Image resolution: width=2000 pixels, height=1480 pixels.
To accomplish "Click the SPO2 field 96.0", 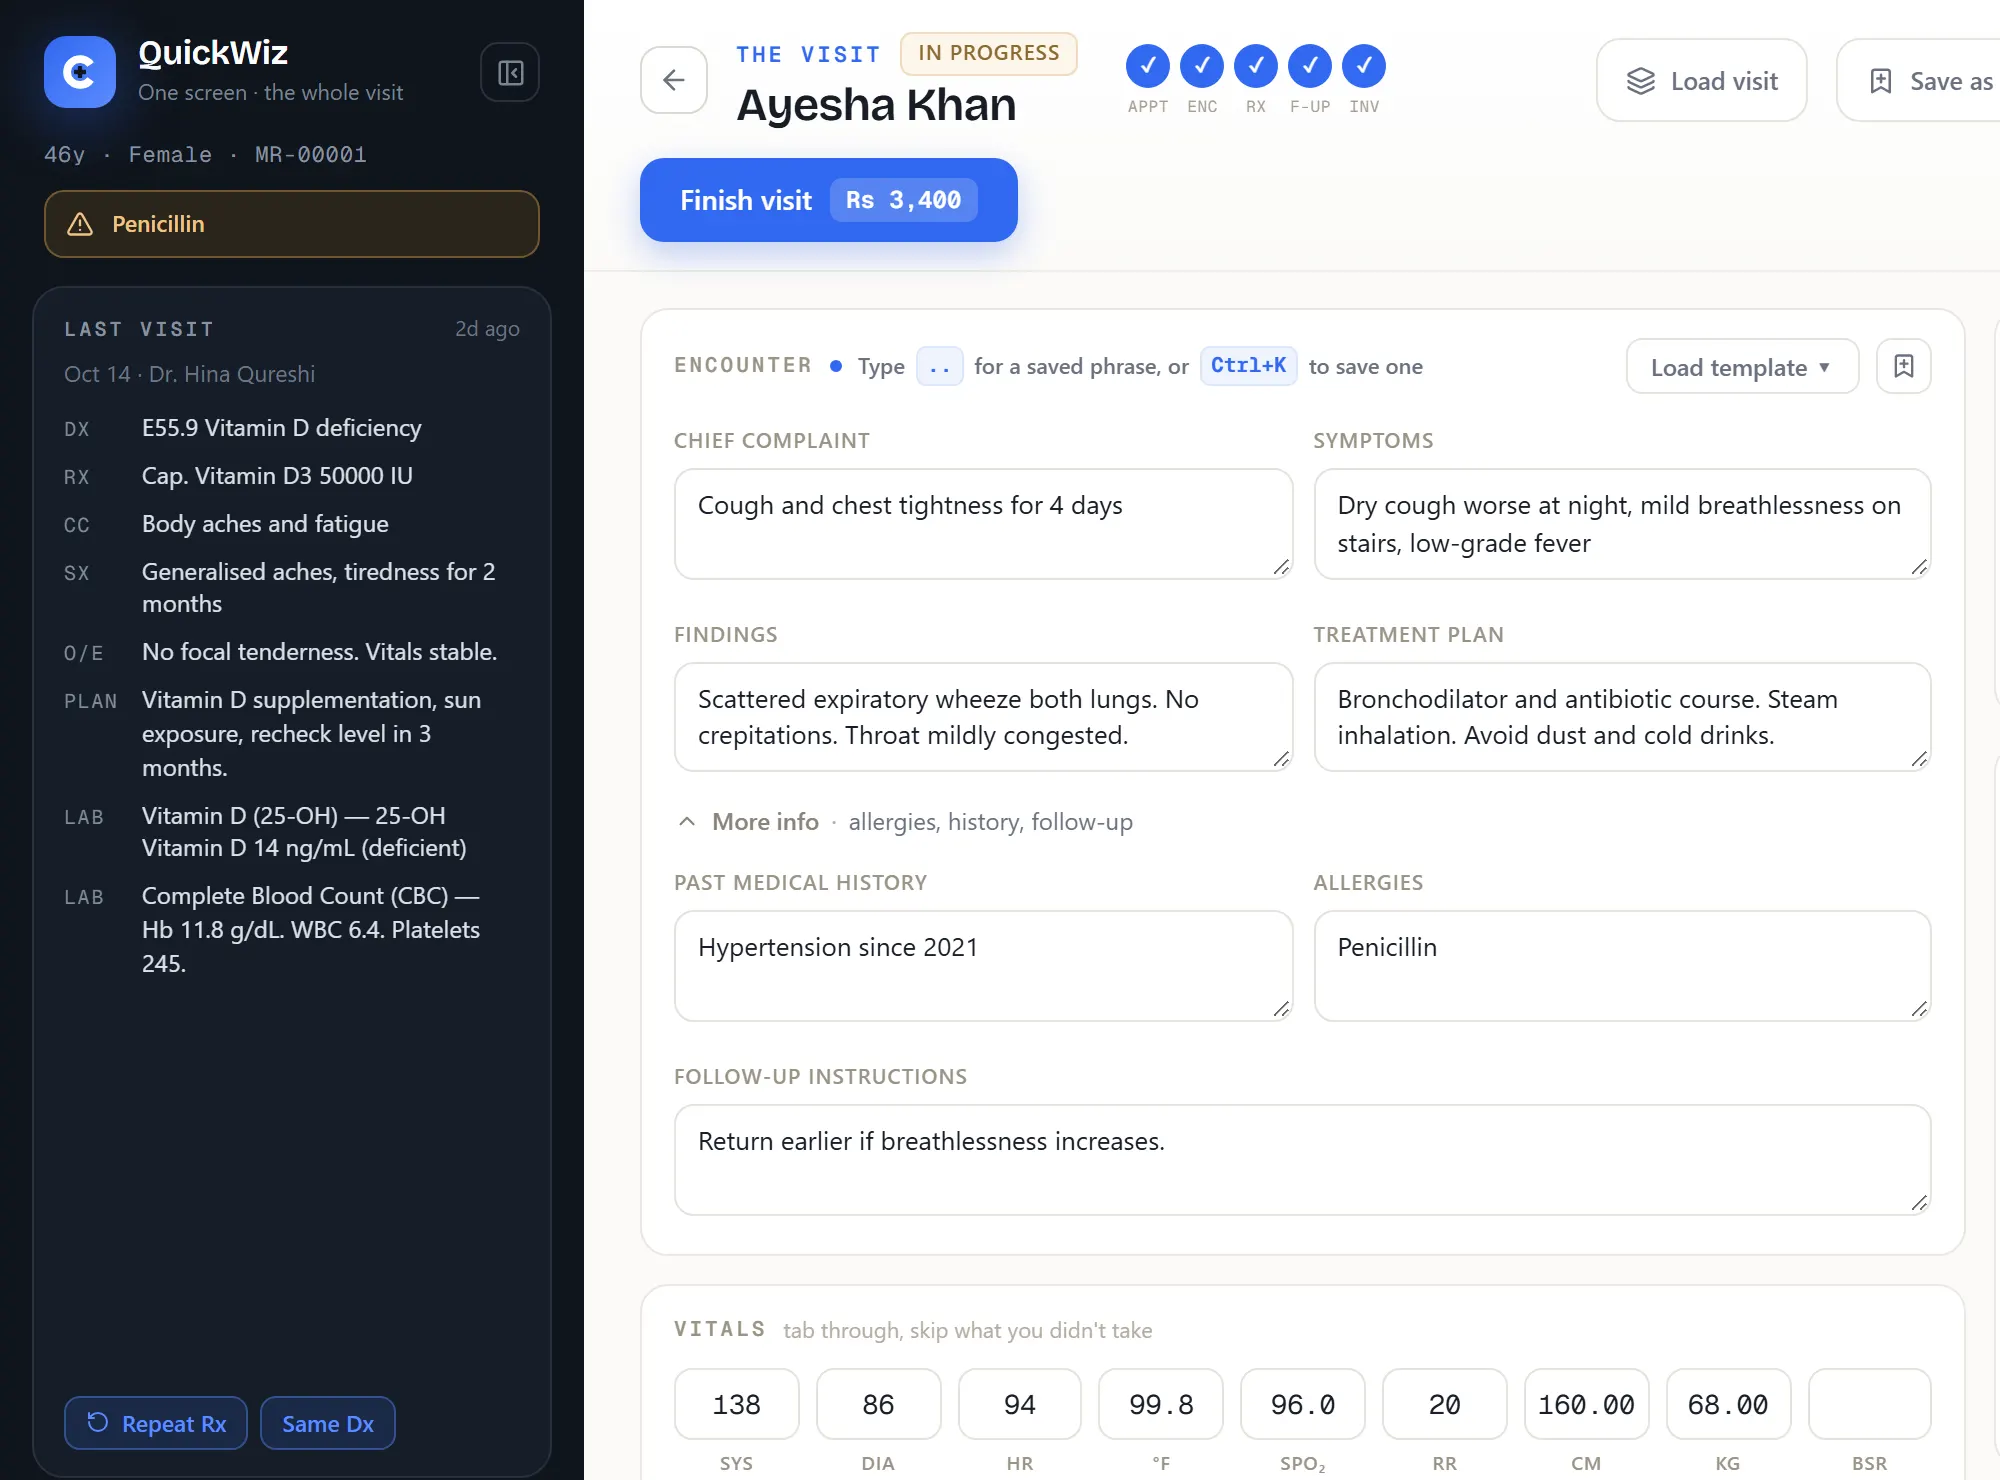I will click(x=1303, y=1404).
